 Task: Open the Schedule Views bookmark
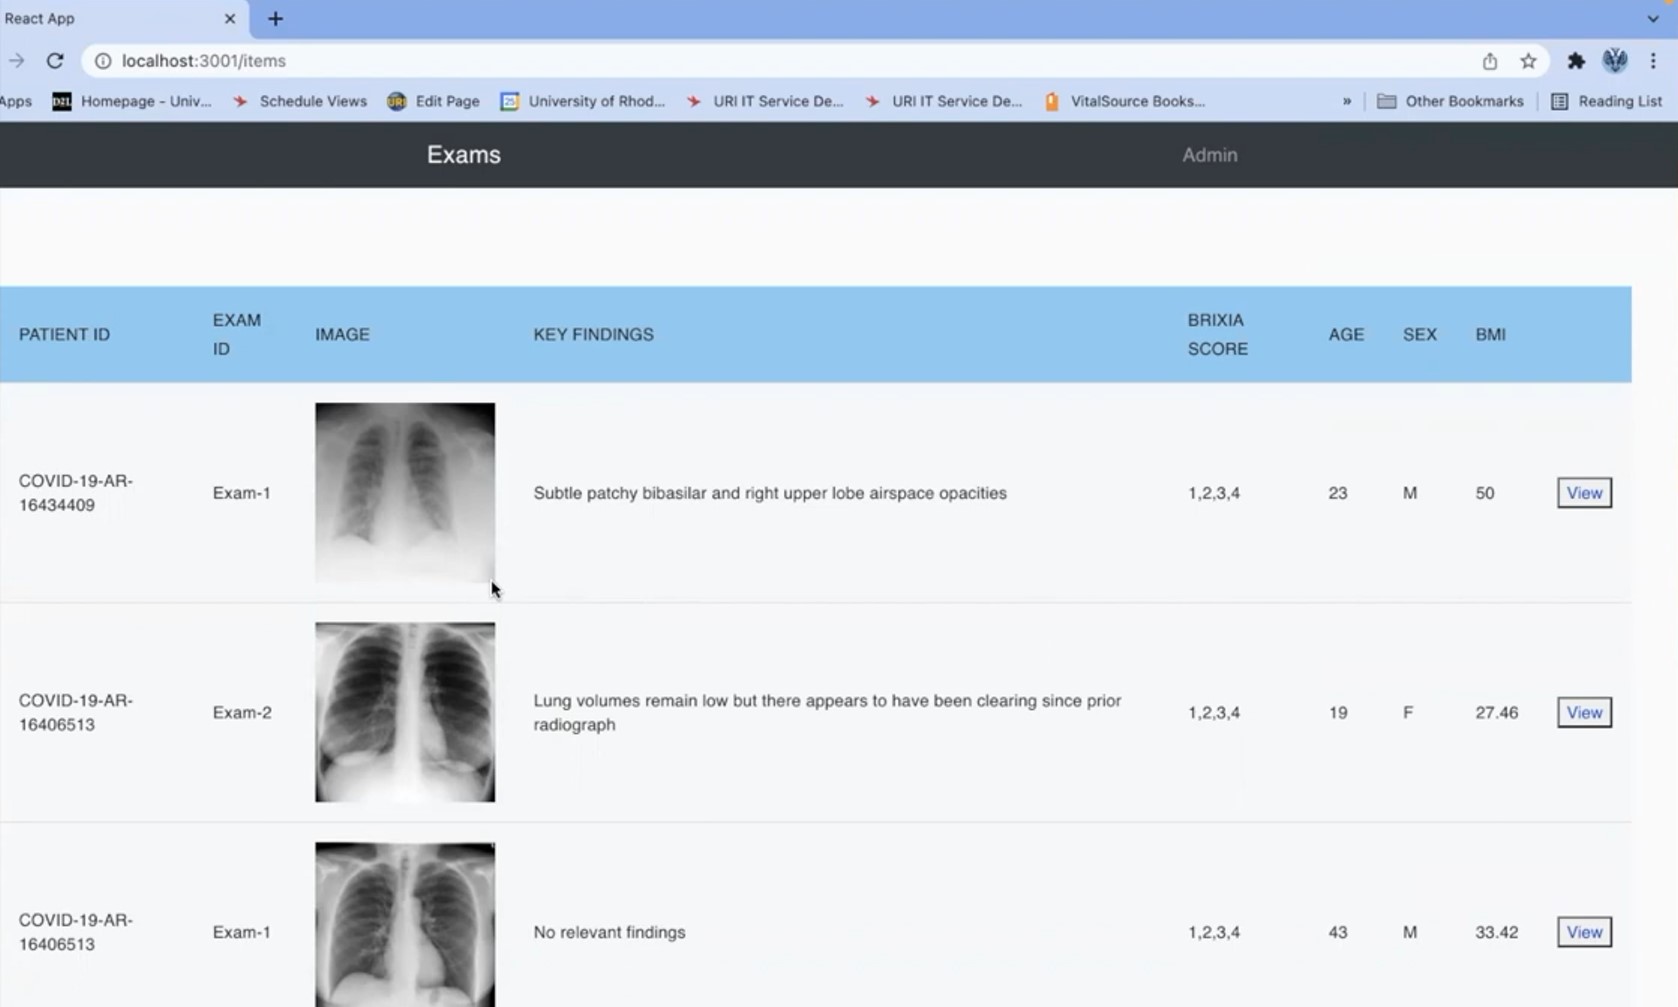(300, 101)
